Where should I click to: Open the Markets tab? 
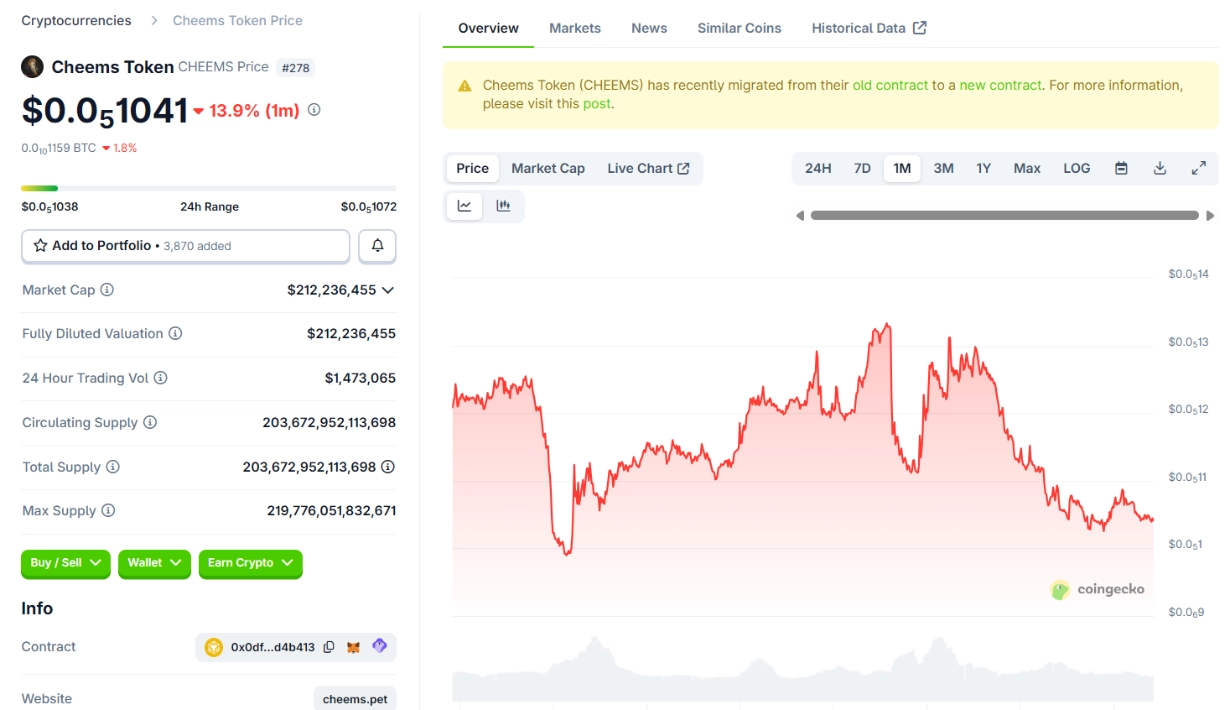[575, 28]
